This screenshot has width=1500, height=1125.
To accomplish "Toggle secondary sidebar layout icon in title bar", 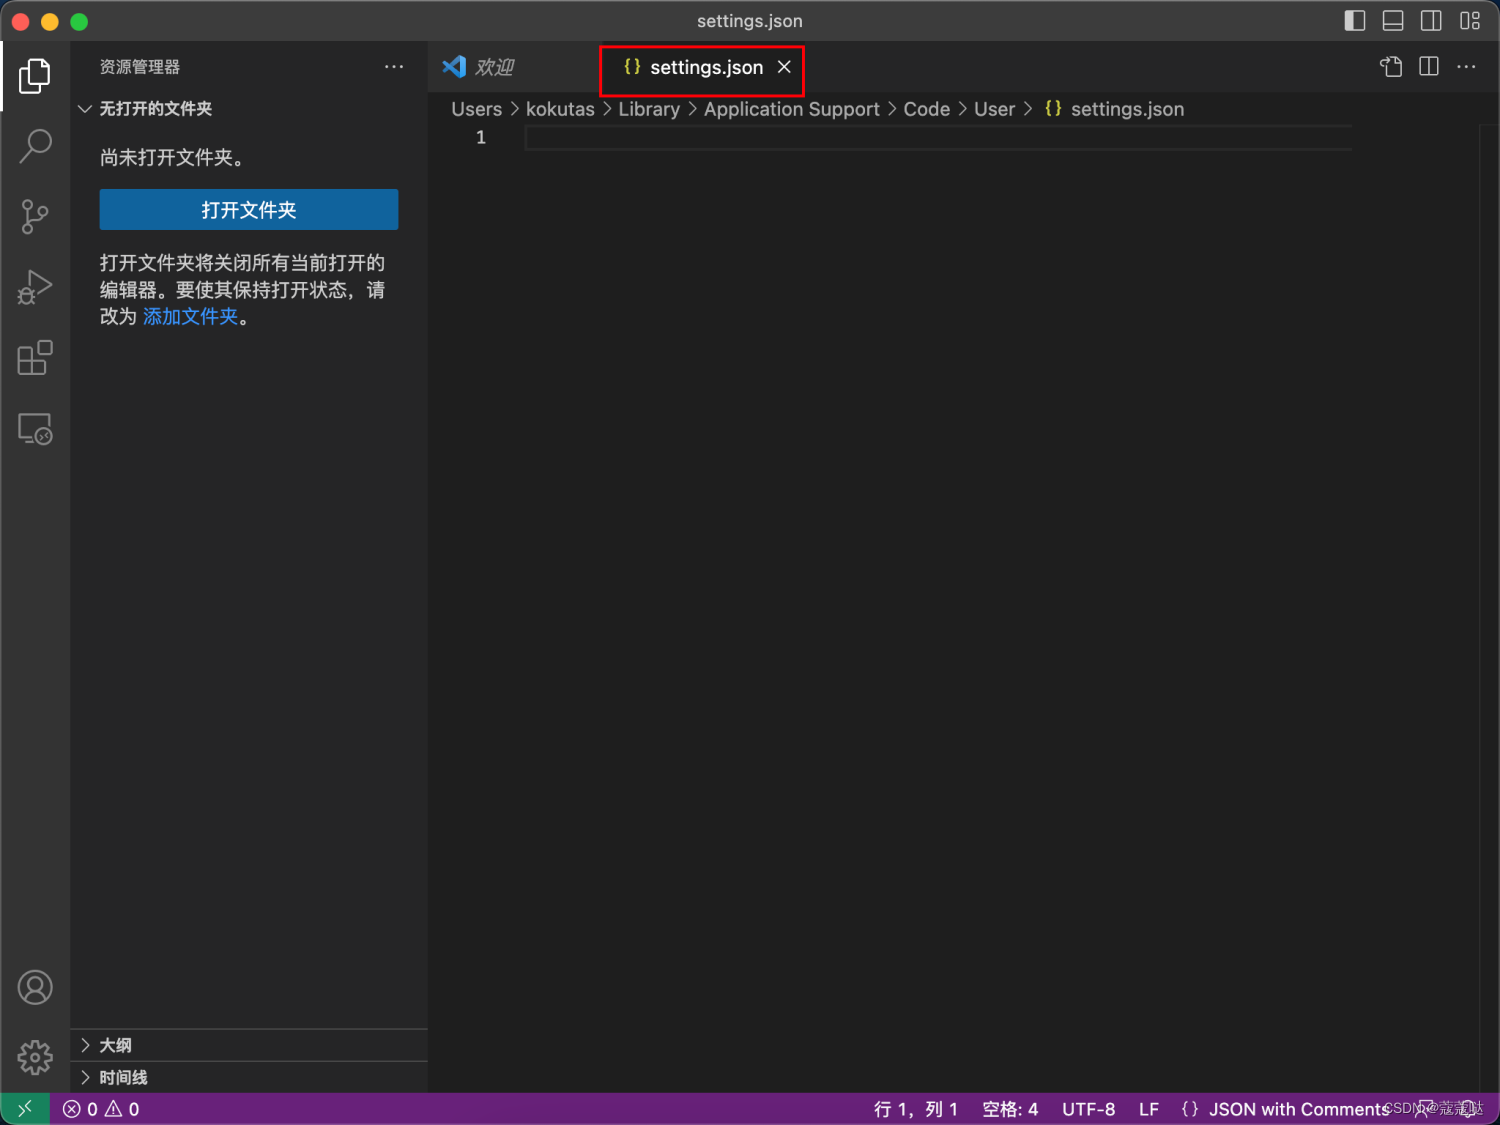I will click(1431, 21).
